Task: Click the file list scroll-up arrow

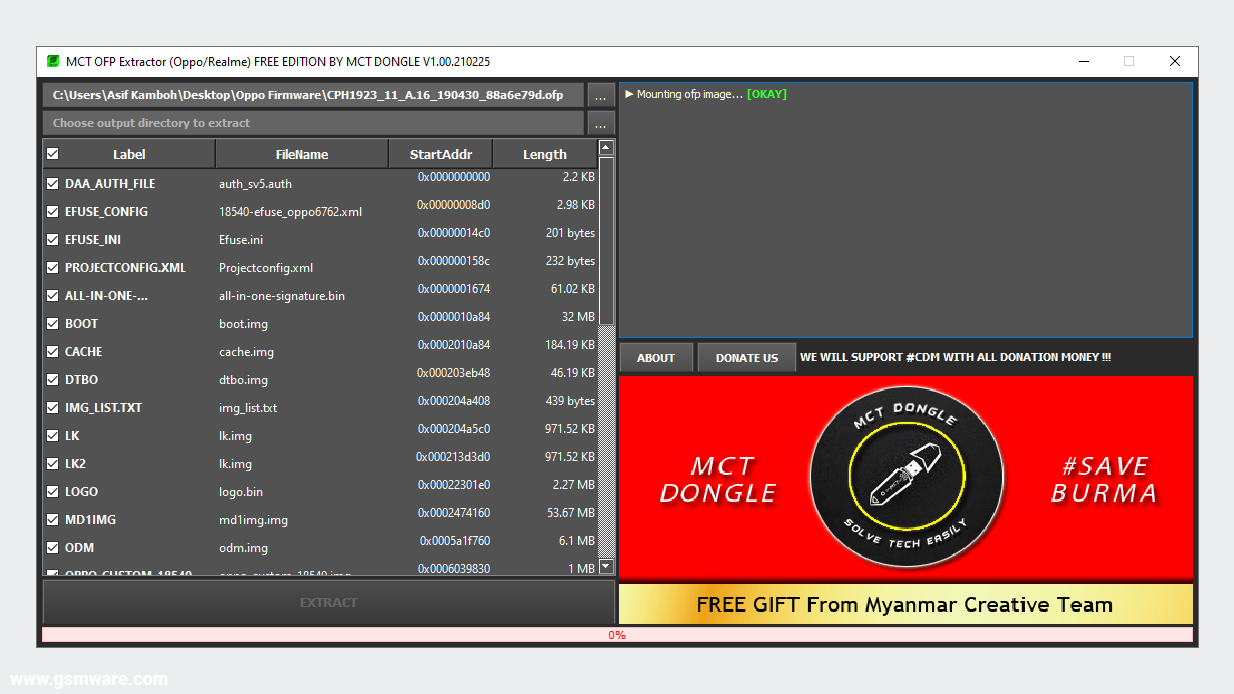Action: click(x=606, y=146)
